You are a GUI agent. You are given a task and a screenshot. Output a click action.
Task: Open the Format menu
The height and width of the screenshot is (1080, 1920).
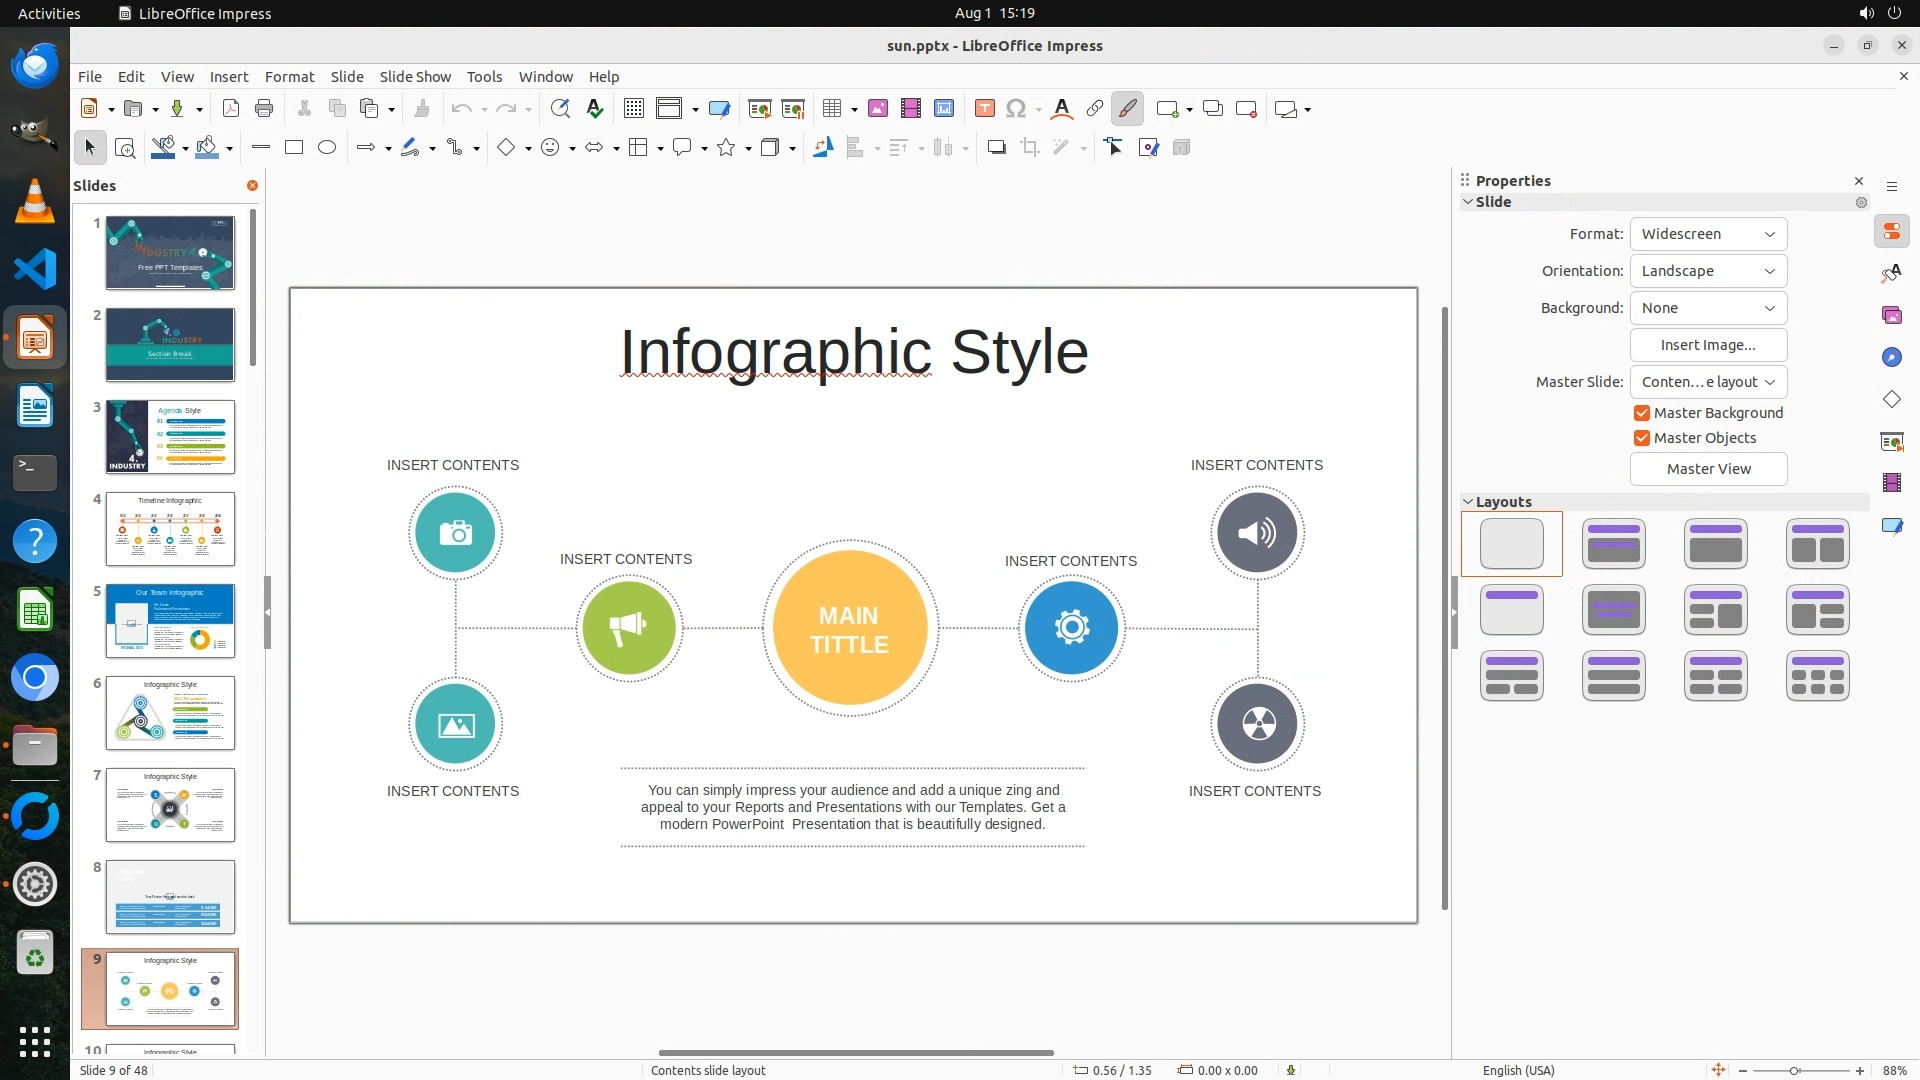click(x=289, y=77)
